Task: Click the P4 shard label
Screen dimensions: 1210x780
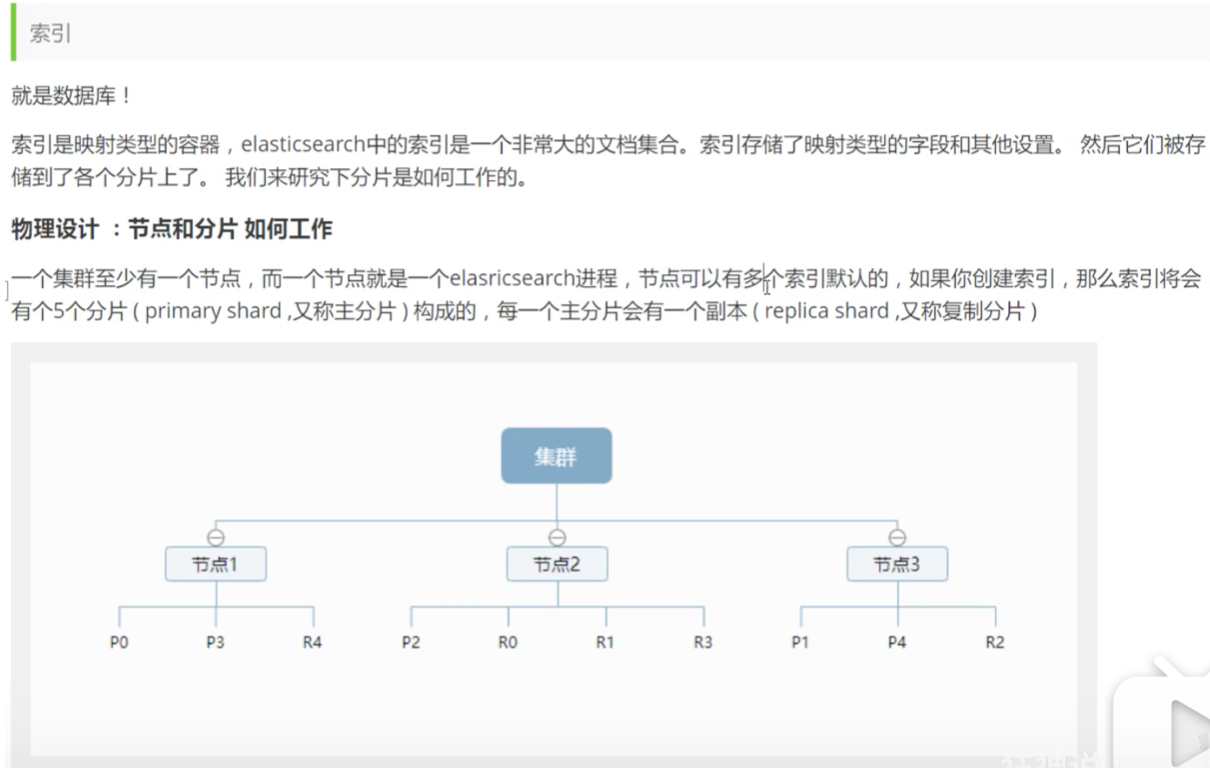Action: 897,642
